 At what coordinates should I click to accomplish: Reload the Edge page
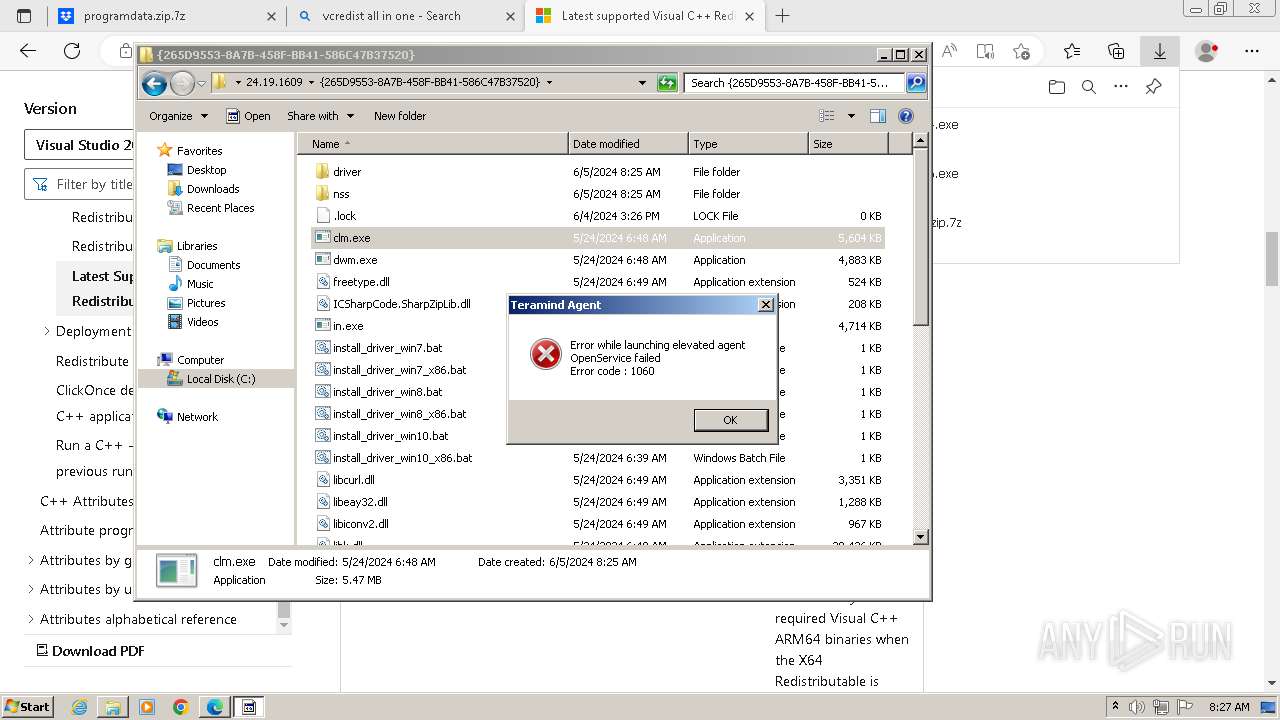[x=72, y=51]
